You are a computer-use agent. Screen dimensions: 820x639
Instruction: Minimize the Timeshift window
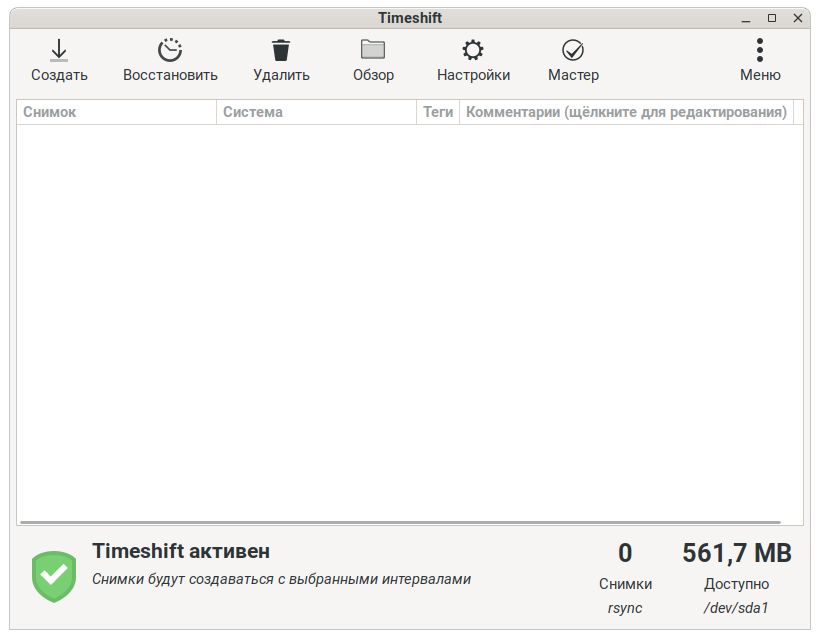(746, 19)
